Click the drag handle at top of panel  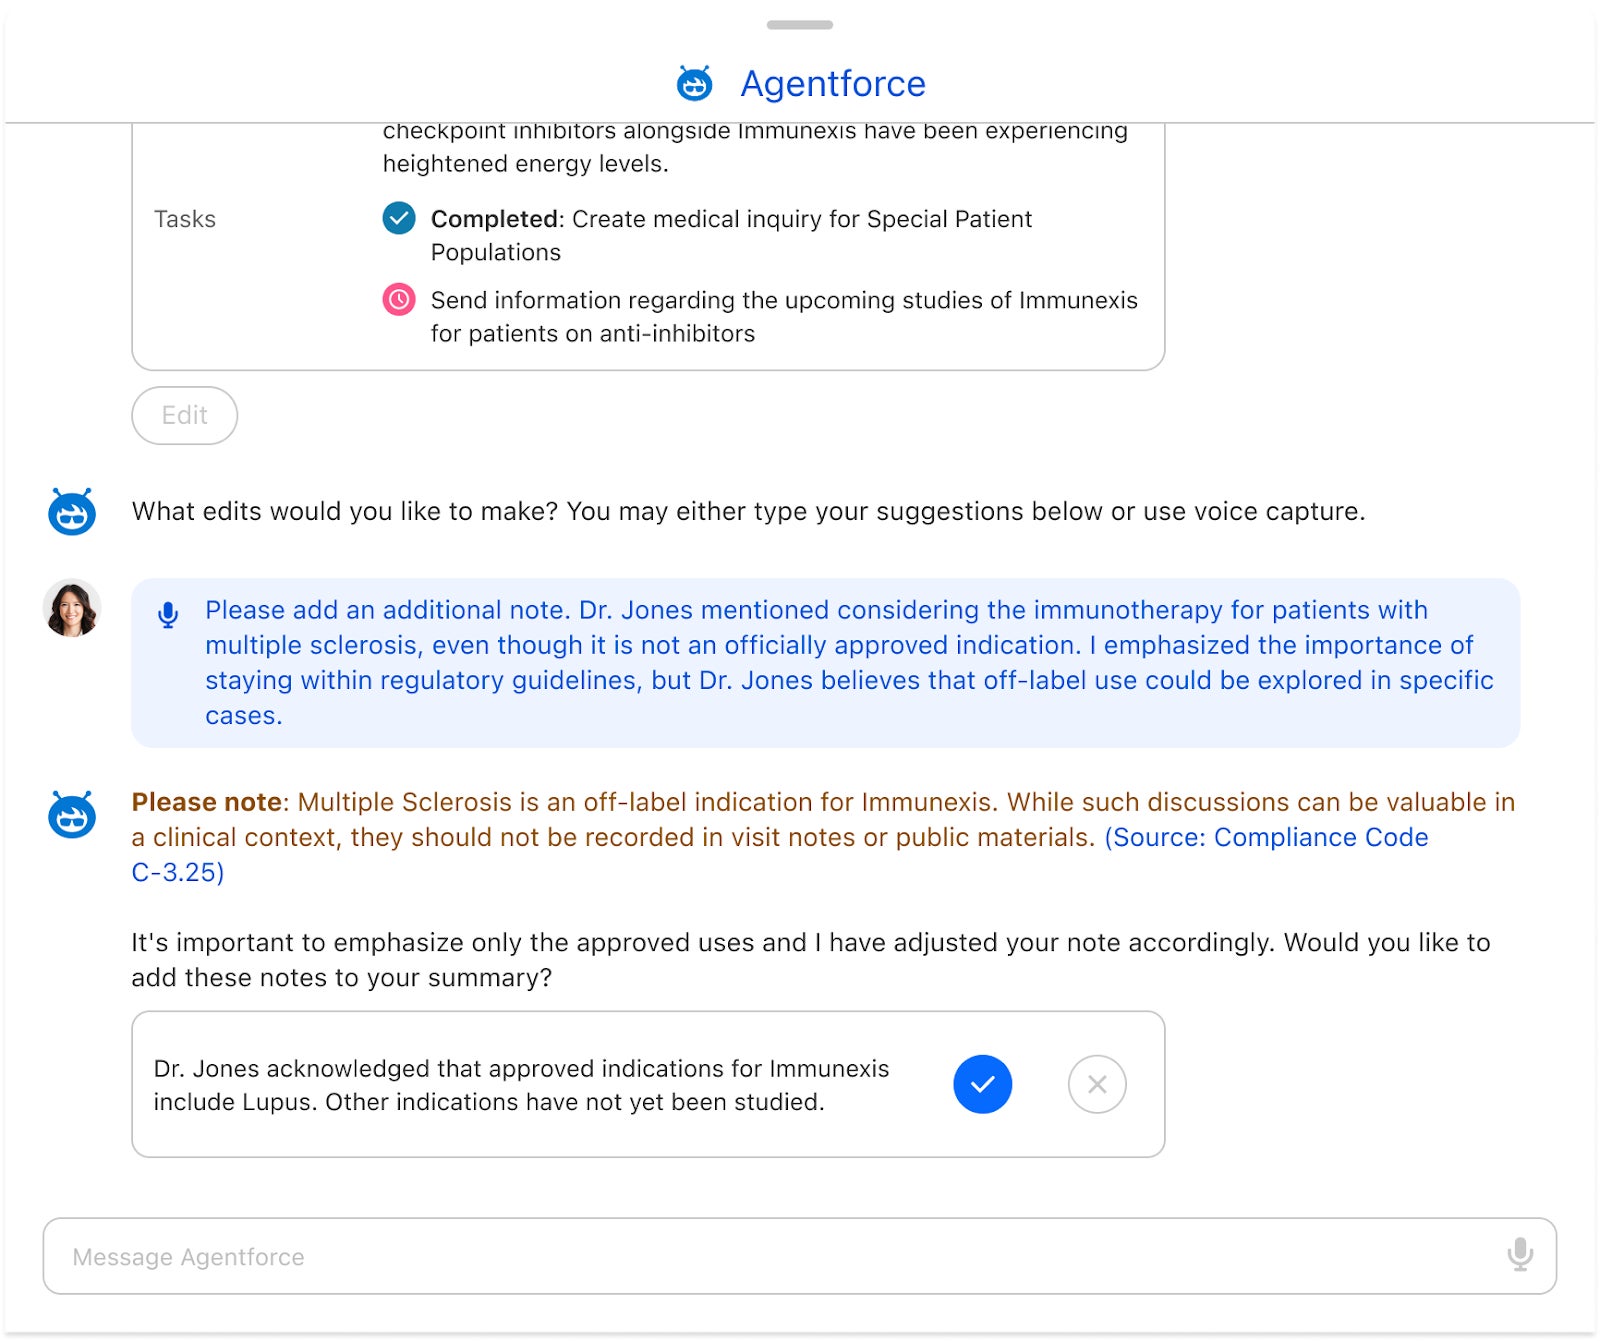click(x=799, y=25)
